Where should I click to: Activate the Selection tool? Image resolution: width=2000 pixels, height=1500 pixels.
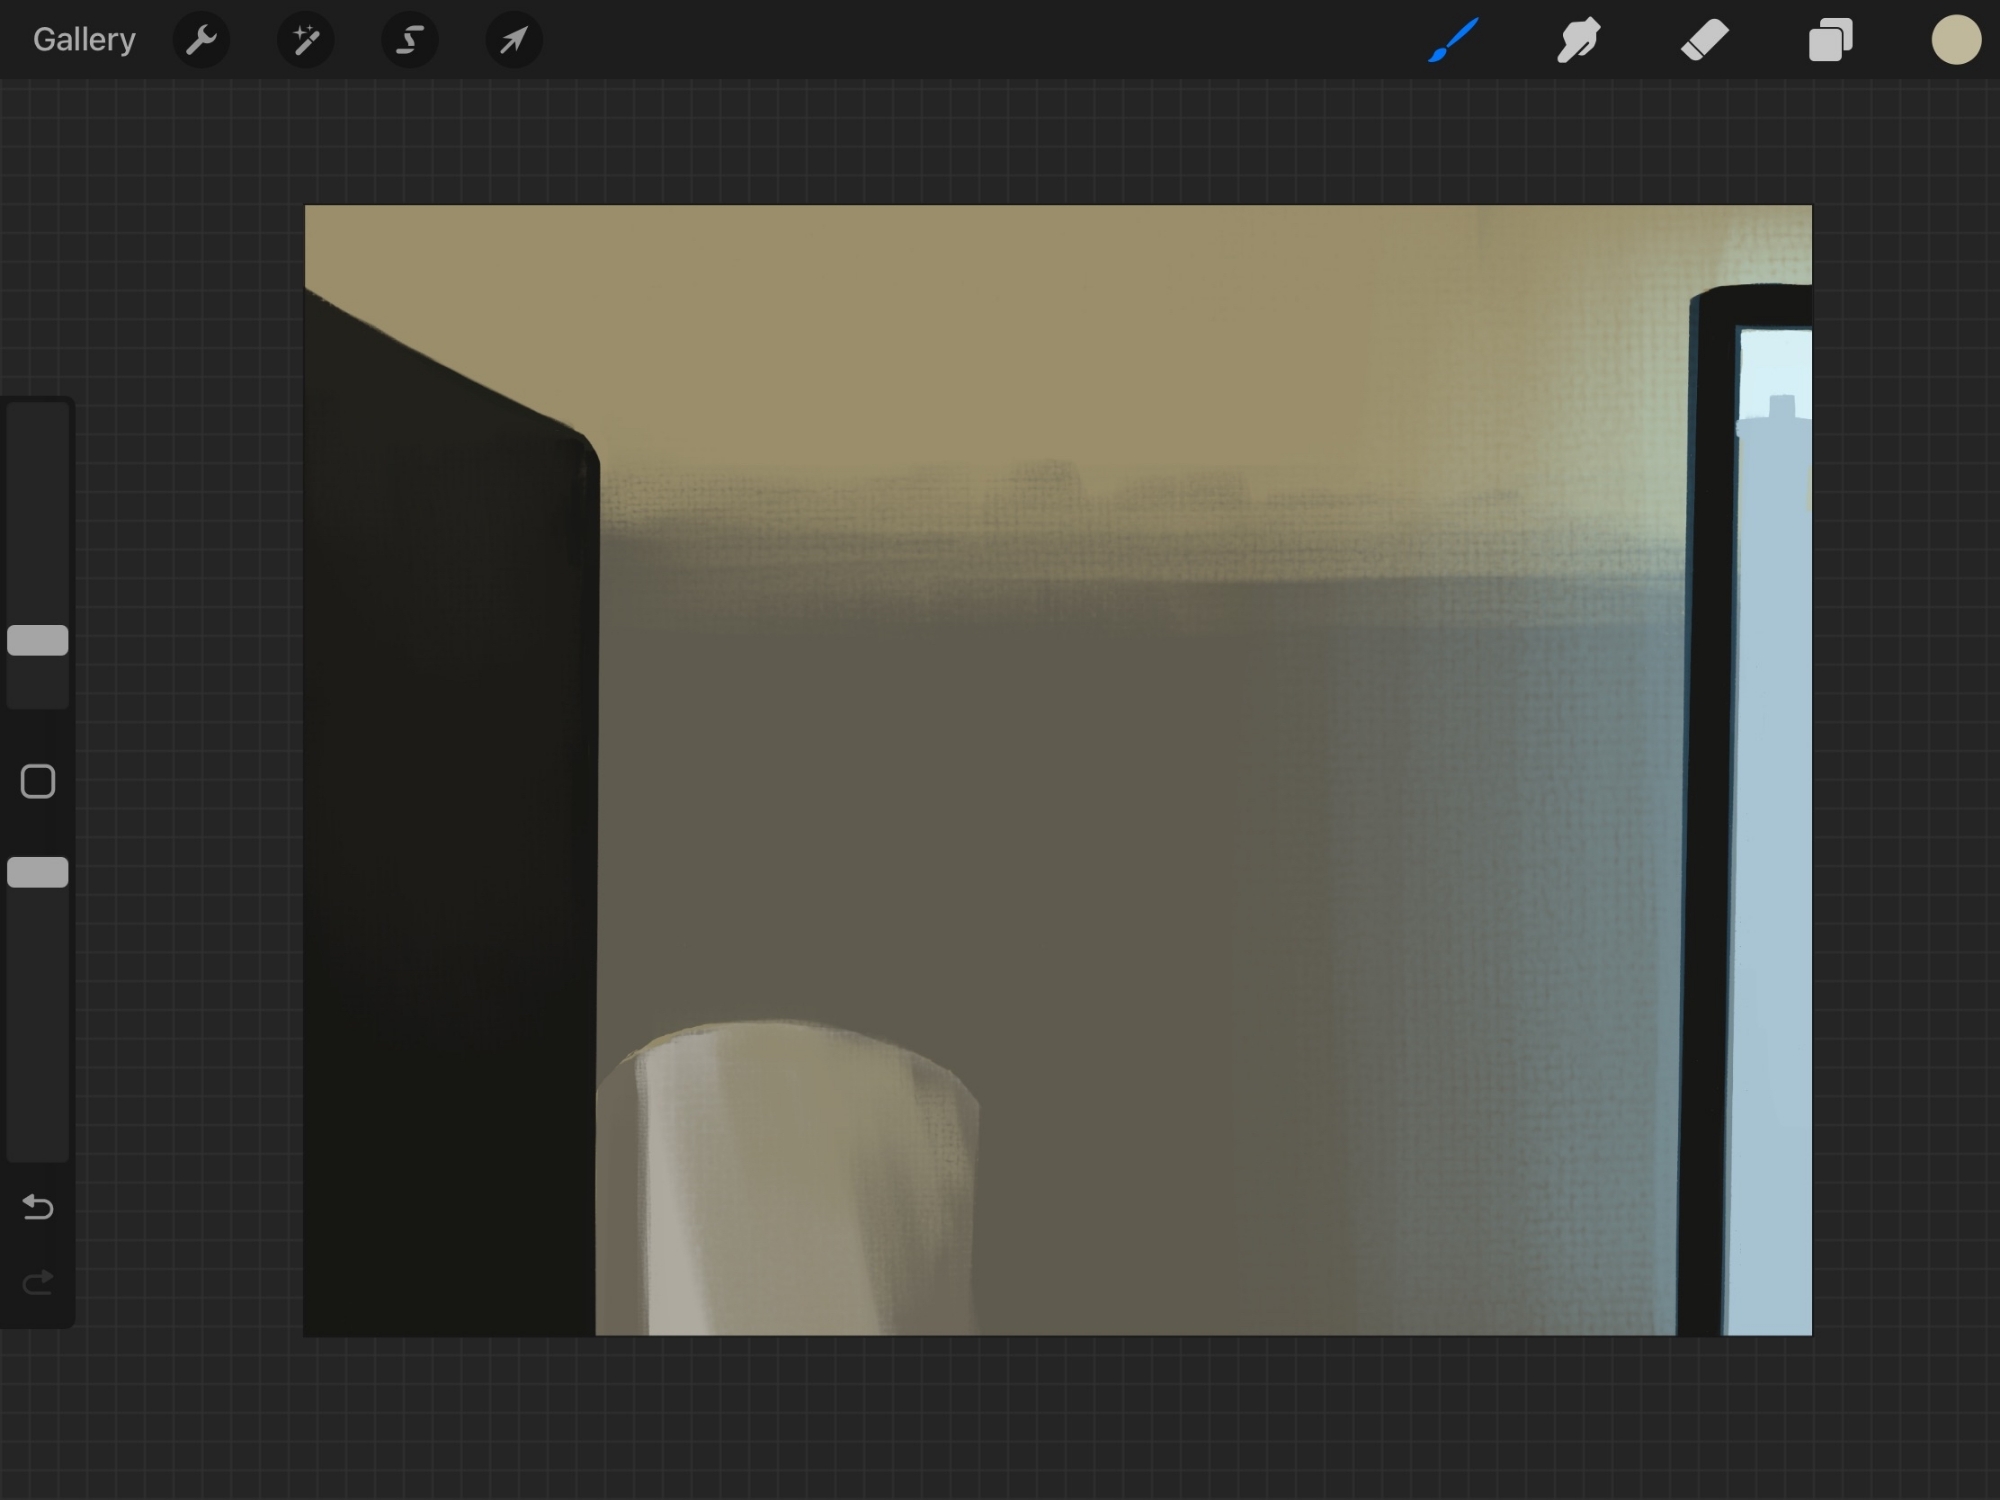(x=409, y=40)
